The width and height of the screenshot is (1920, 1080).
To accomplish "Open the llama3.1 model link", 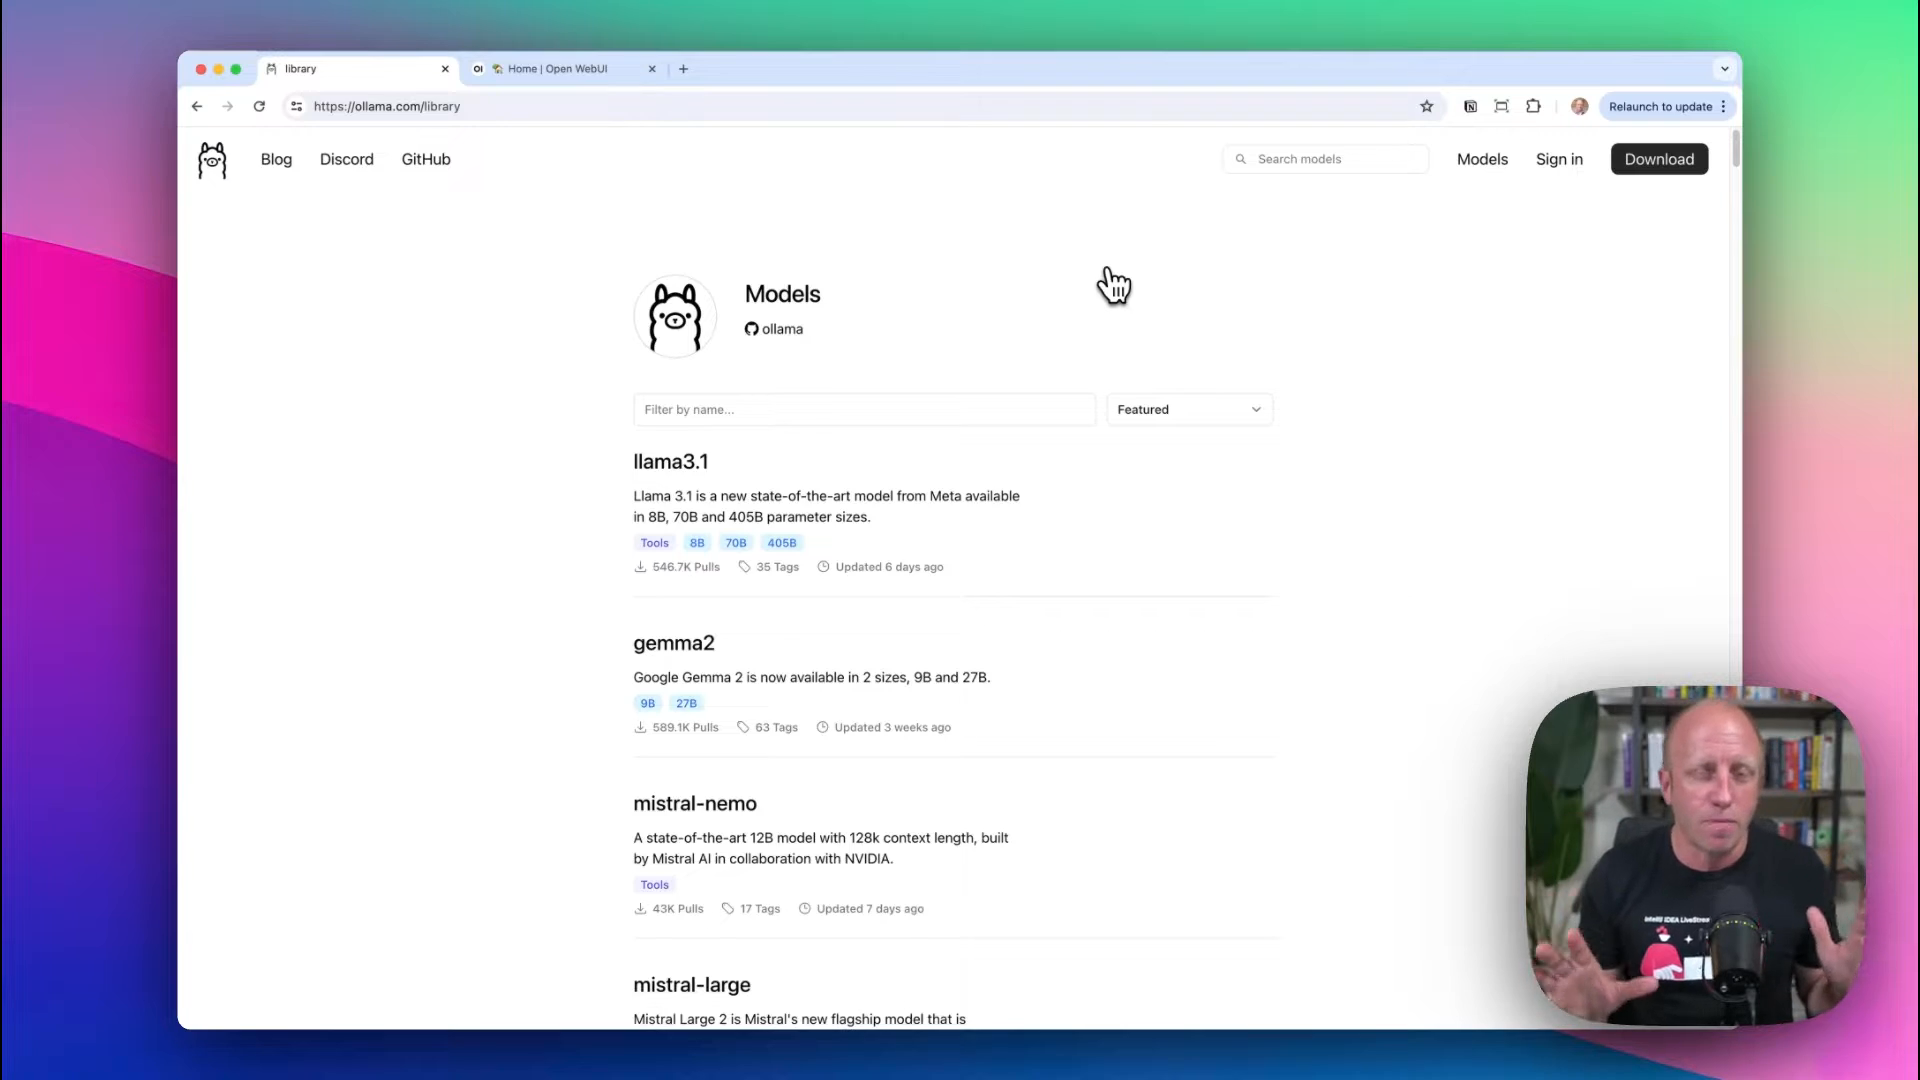I will tap(670, 462).
